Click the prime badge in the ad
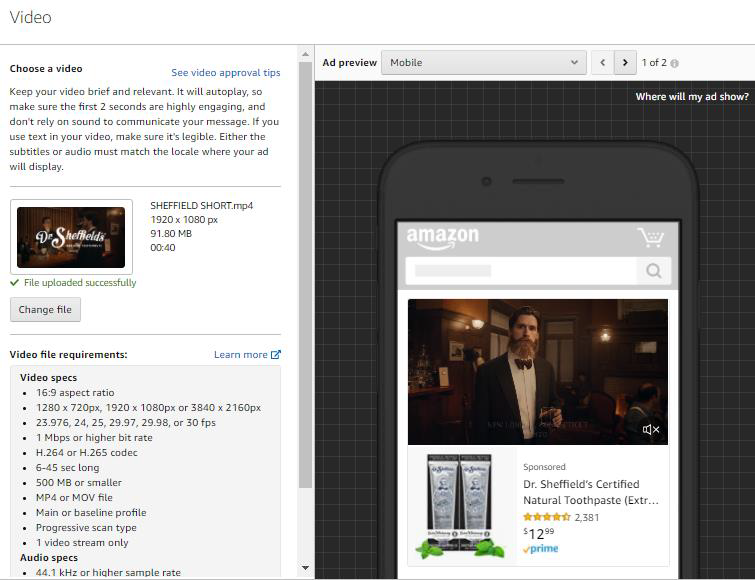The height and width of the screenshot is (580, 755). [x=540, y=549]
